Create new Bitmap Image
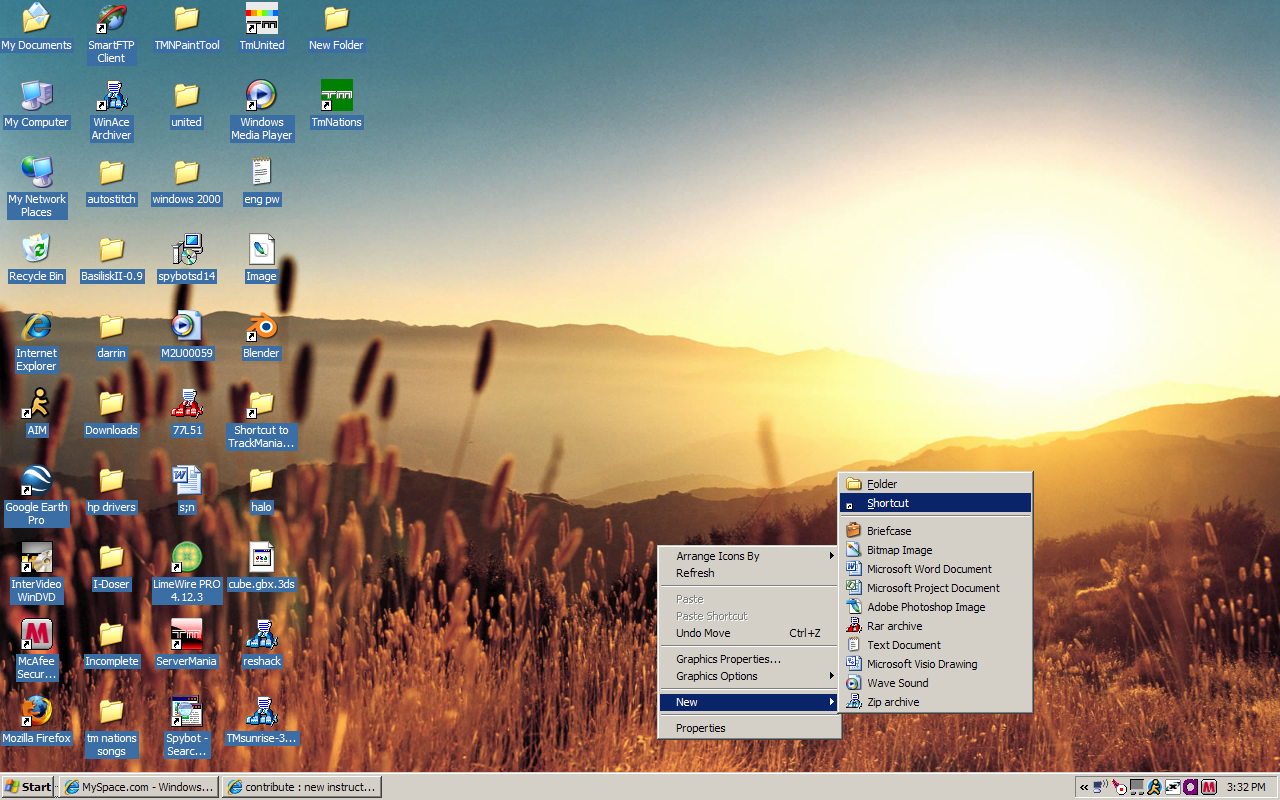The width and height of the screenshot is (1280, 800). [x=935, y=550]
